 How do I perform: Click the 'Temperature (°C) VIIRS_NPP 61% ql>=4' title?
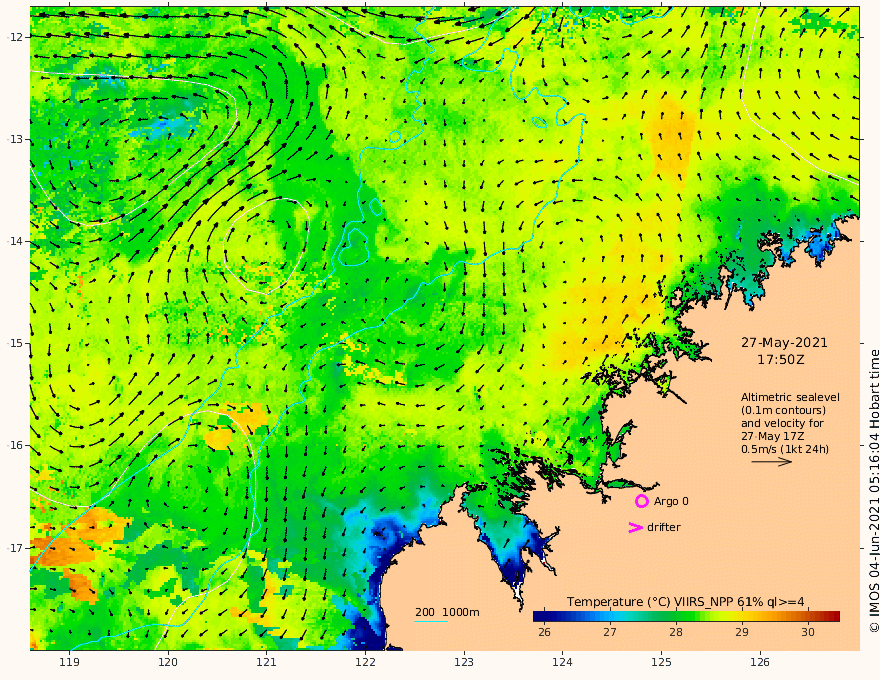coord(685,602)
